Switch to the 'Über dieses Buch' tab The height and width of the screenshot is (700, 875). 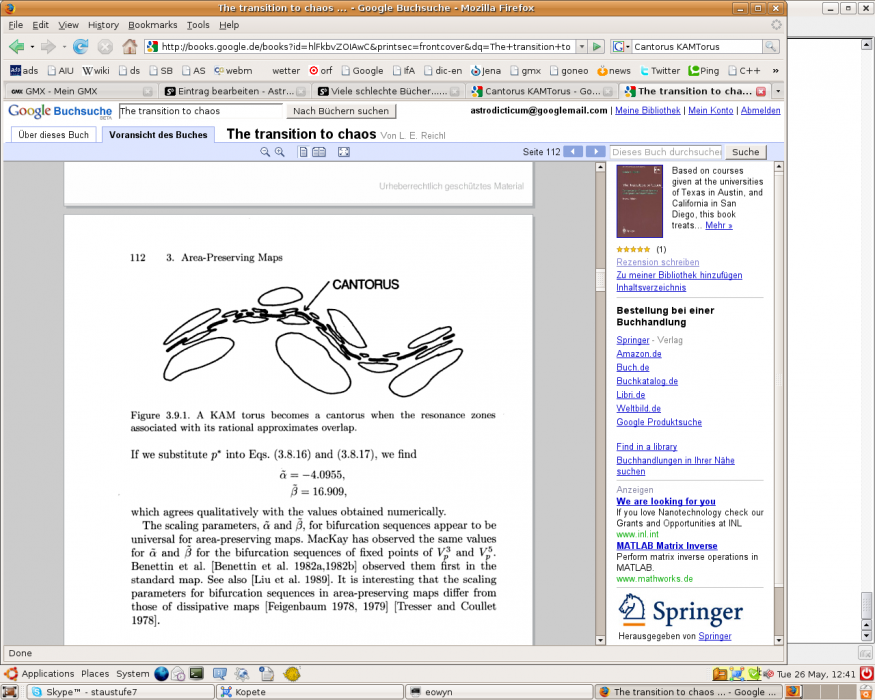point(54,134)
